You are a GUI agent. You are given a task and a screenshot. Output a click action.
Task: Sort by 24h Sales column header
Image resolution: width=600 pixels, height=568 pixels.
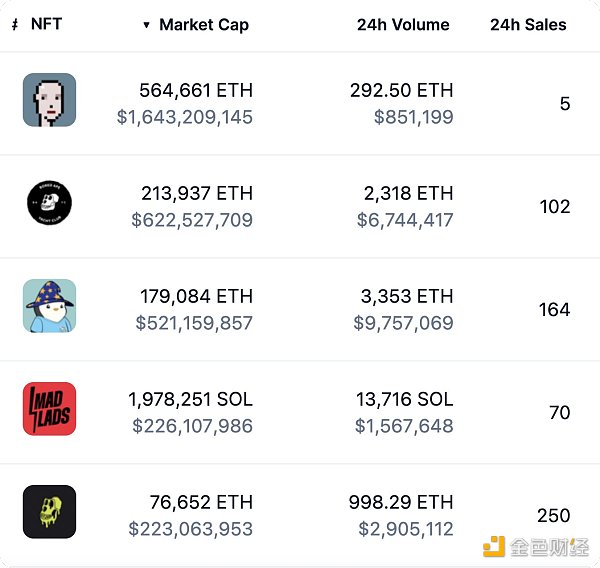(x=528, y=25)
